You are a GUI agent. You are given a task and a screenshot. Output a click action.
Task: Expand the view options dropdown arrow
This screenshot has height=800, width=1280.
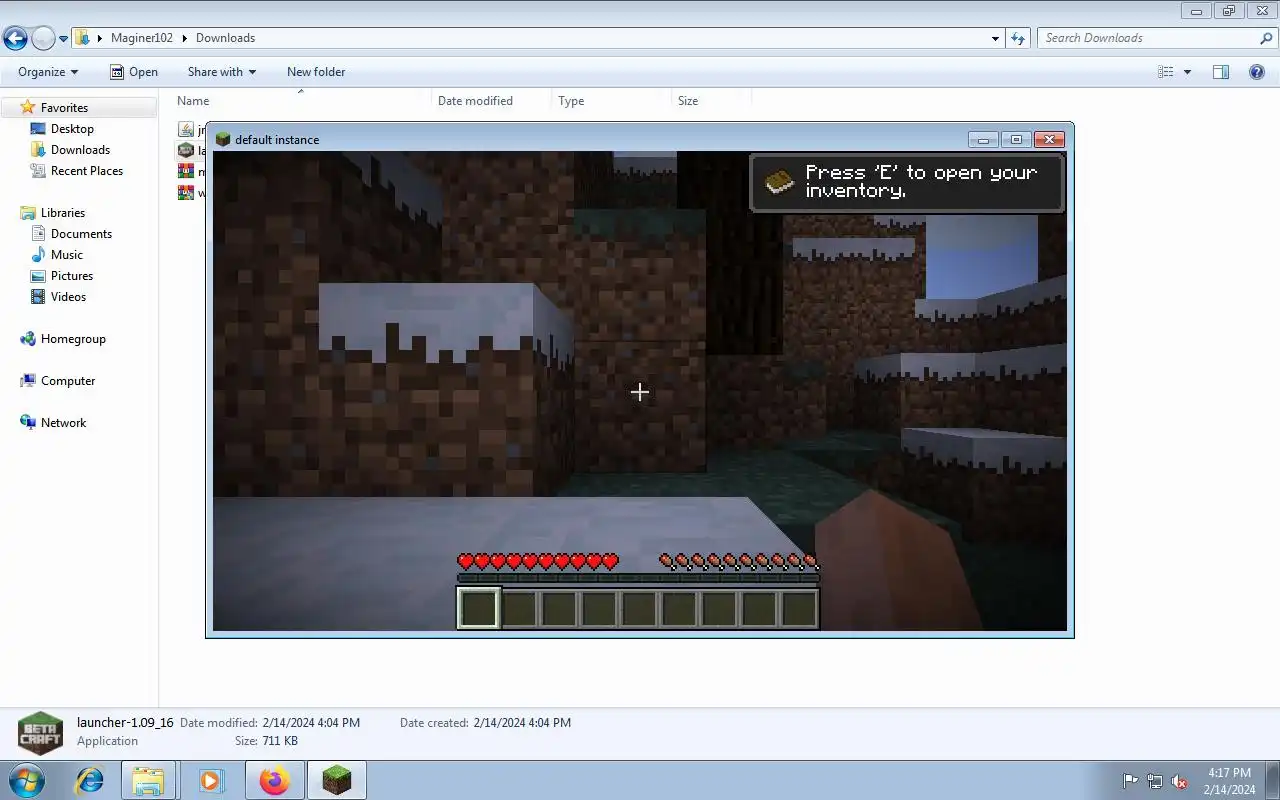tap(1187, 72)
